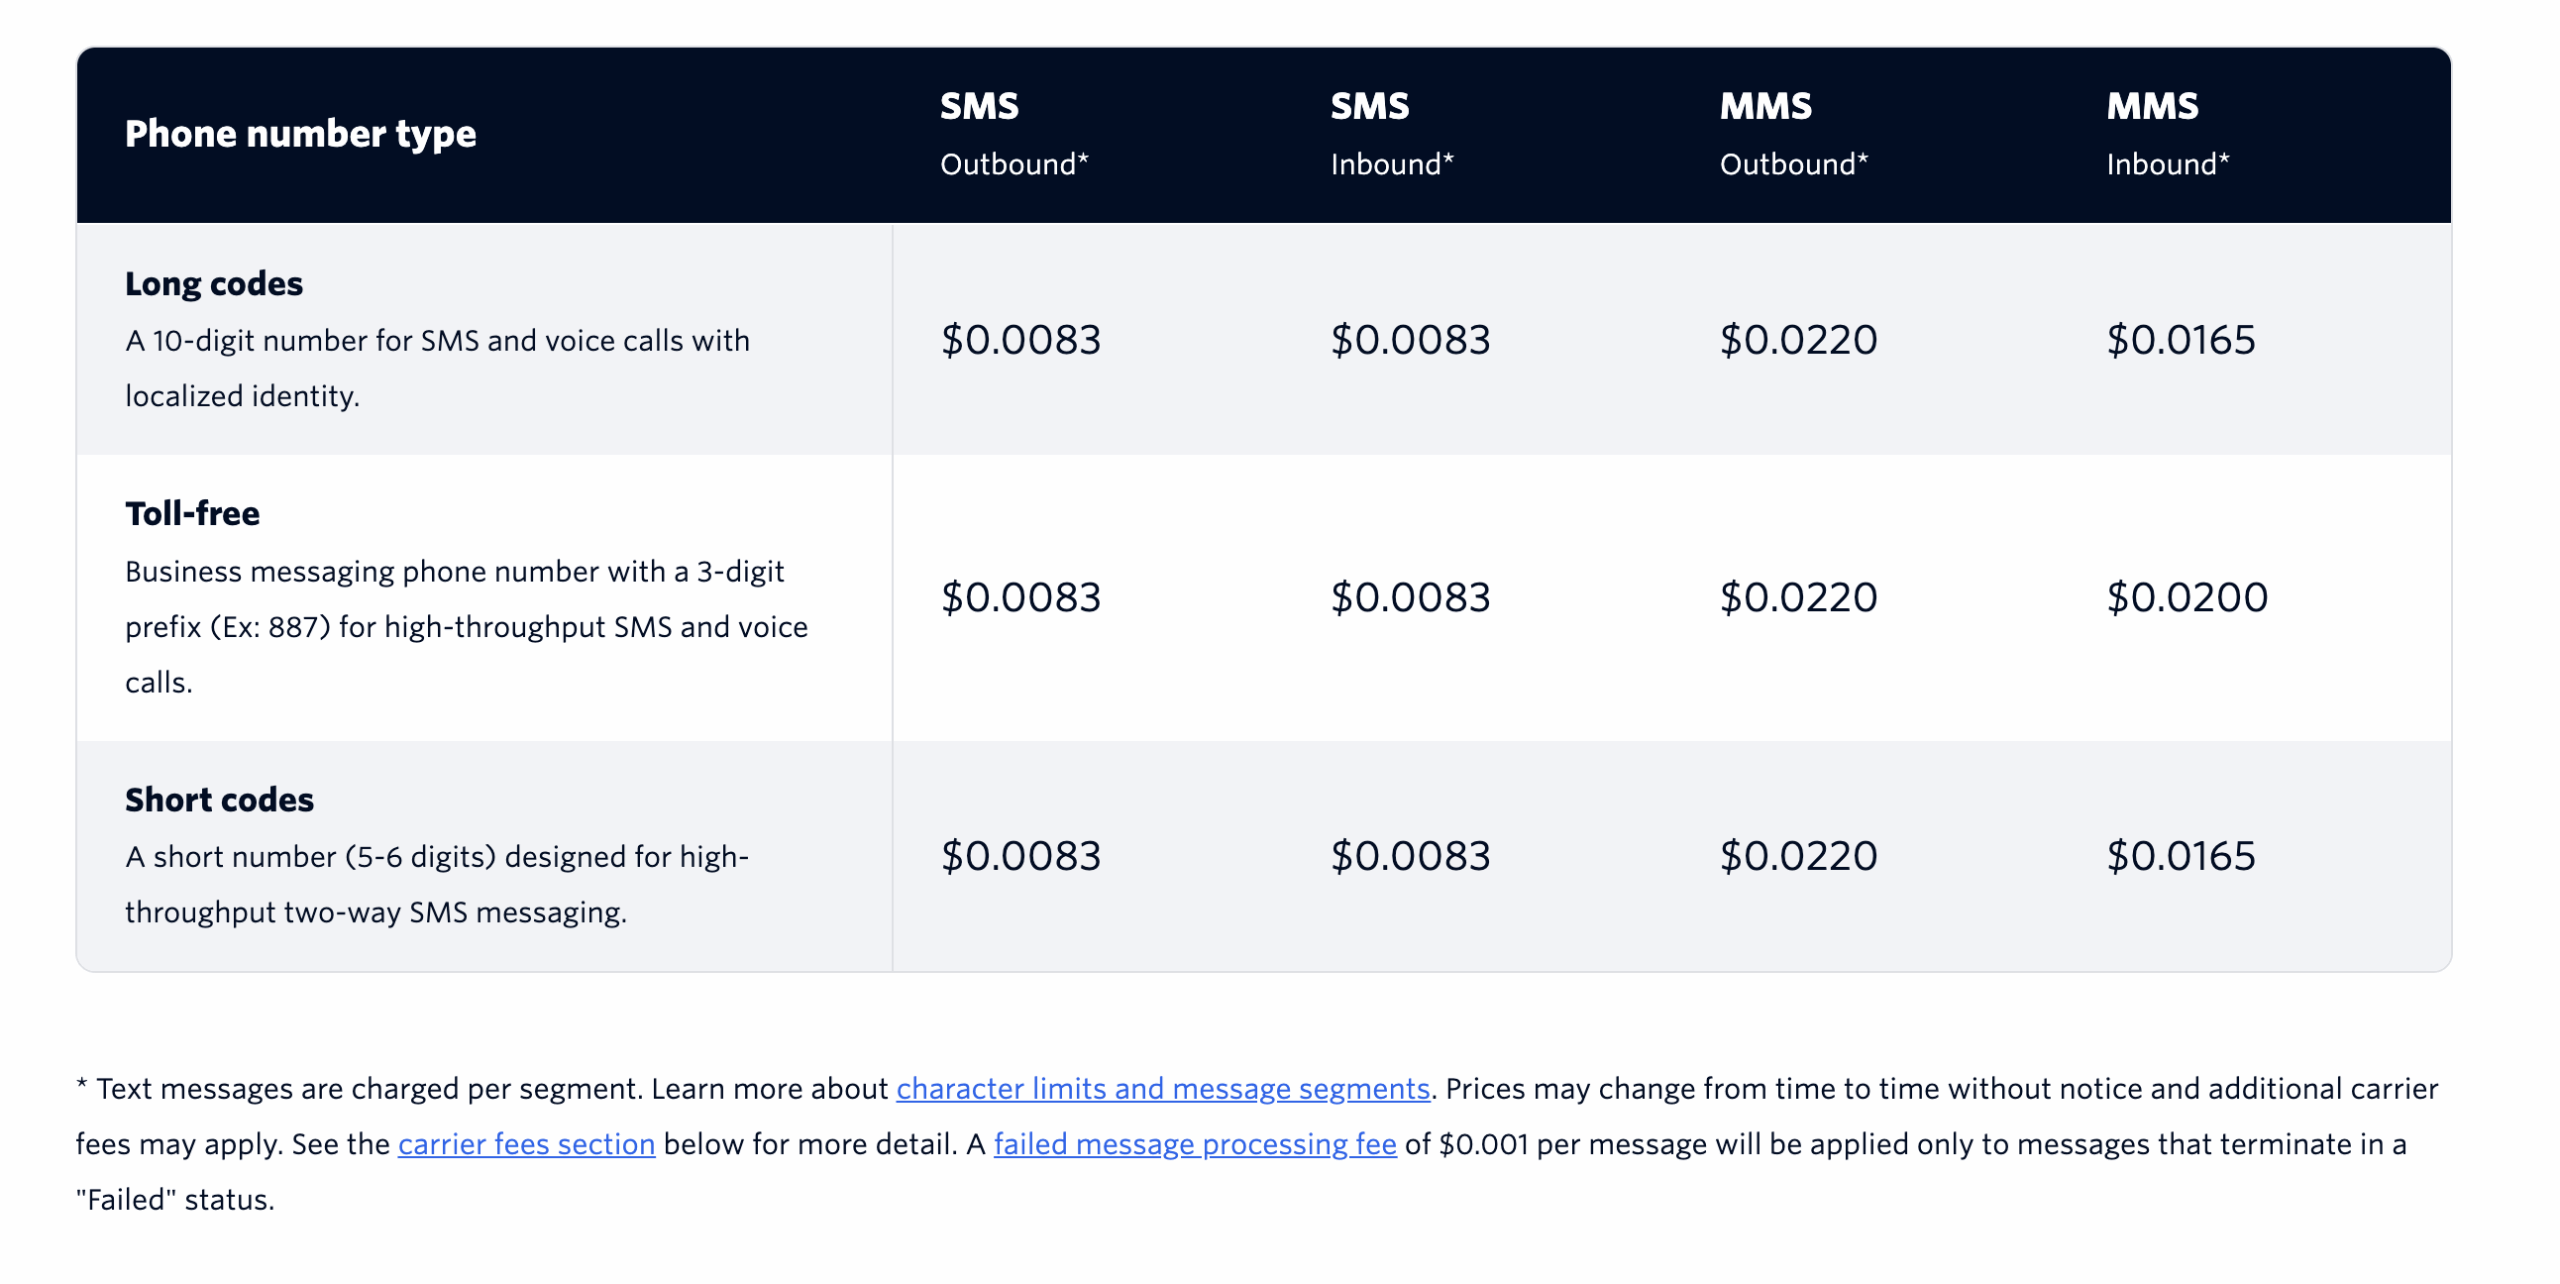This screenshot has height=1284, width=2560.
Task: Click the SMS Outbound column header
Action: 1014,134
